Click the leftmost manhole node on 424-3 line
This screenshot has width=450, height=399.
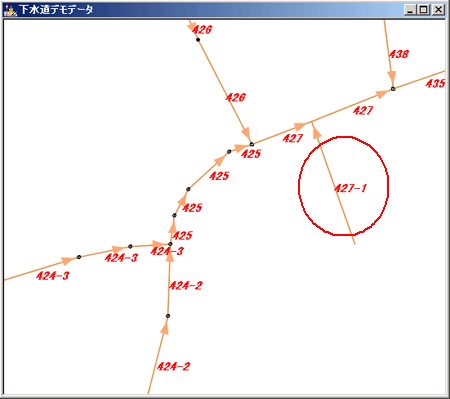tap(79, 257)
